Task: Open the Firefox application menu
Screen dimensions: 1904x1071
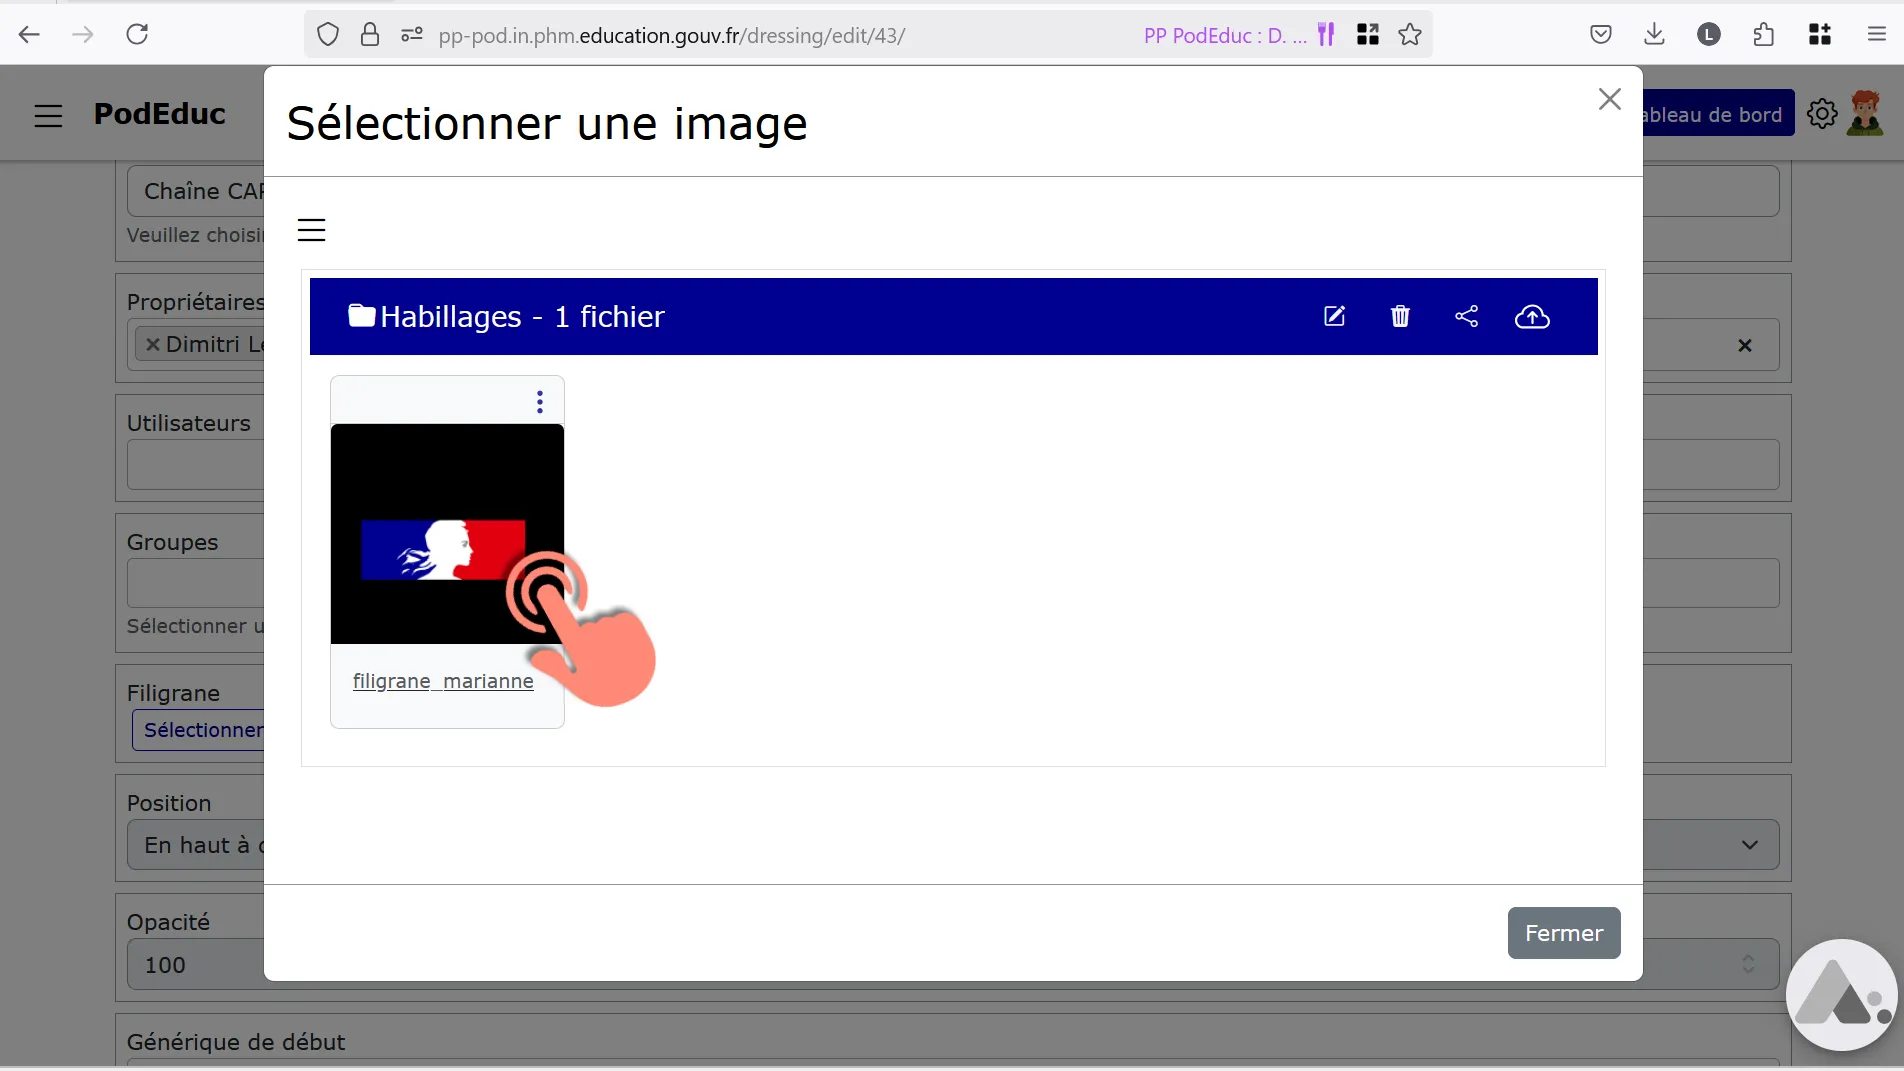Action: pyautogui.click(x=1876, y=35)
